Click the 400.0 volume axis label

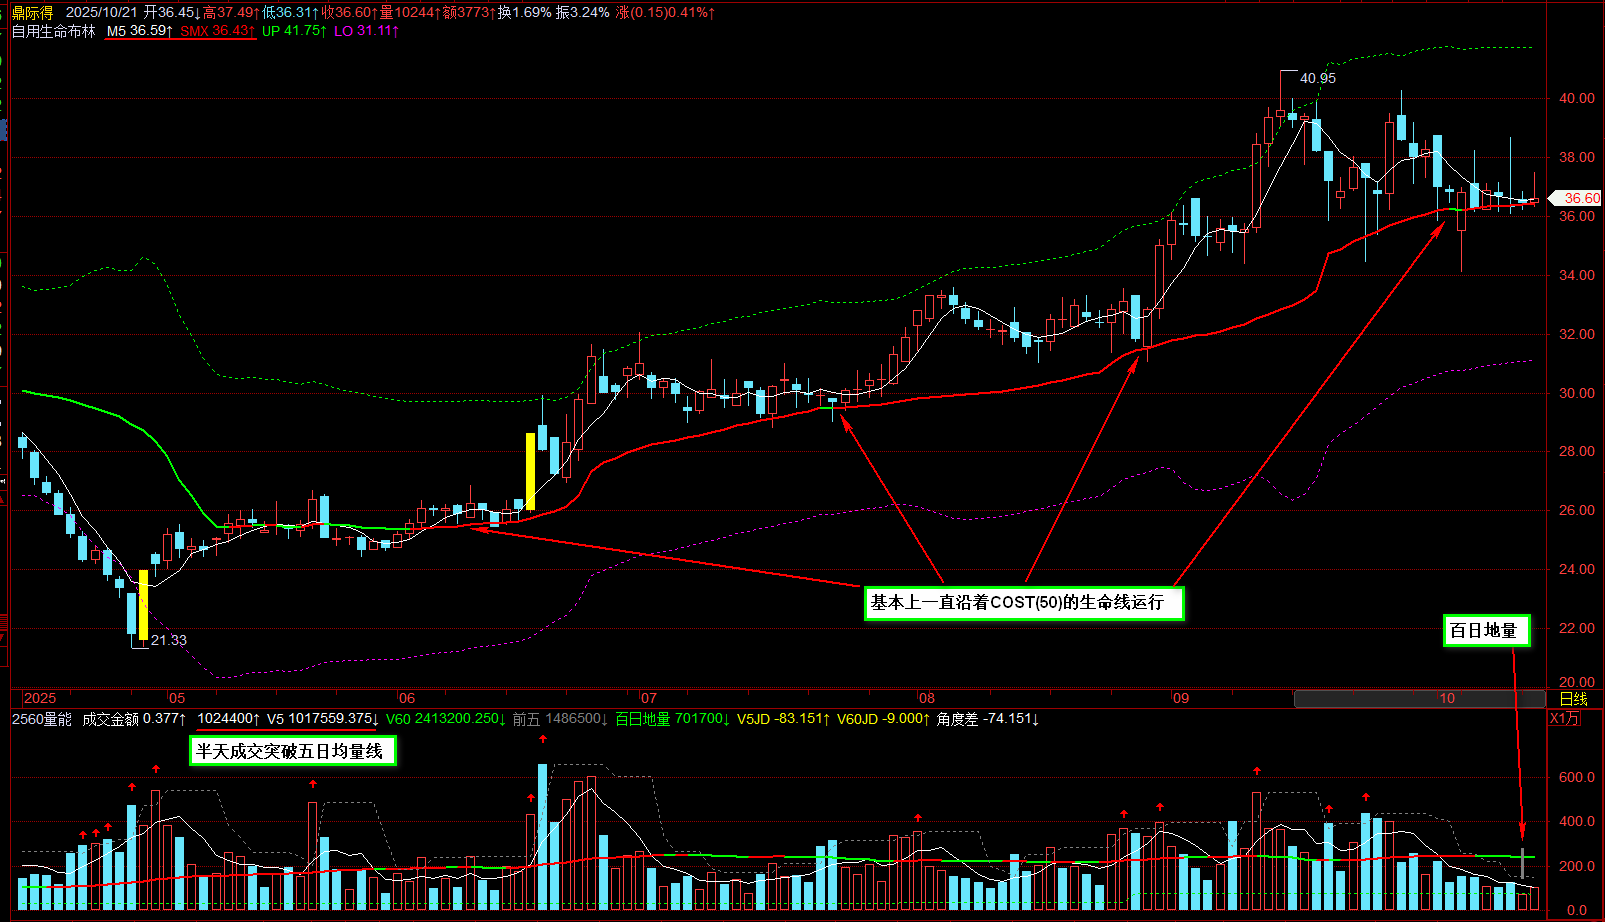1577,821
